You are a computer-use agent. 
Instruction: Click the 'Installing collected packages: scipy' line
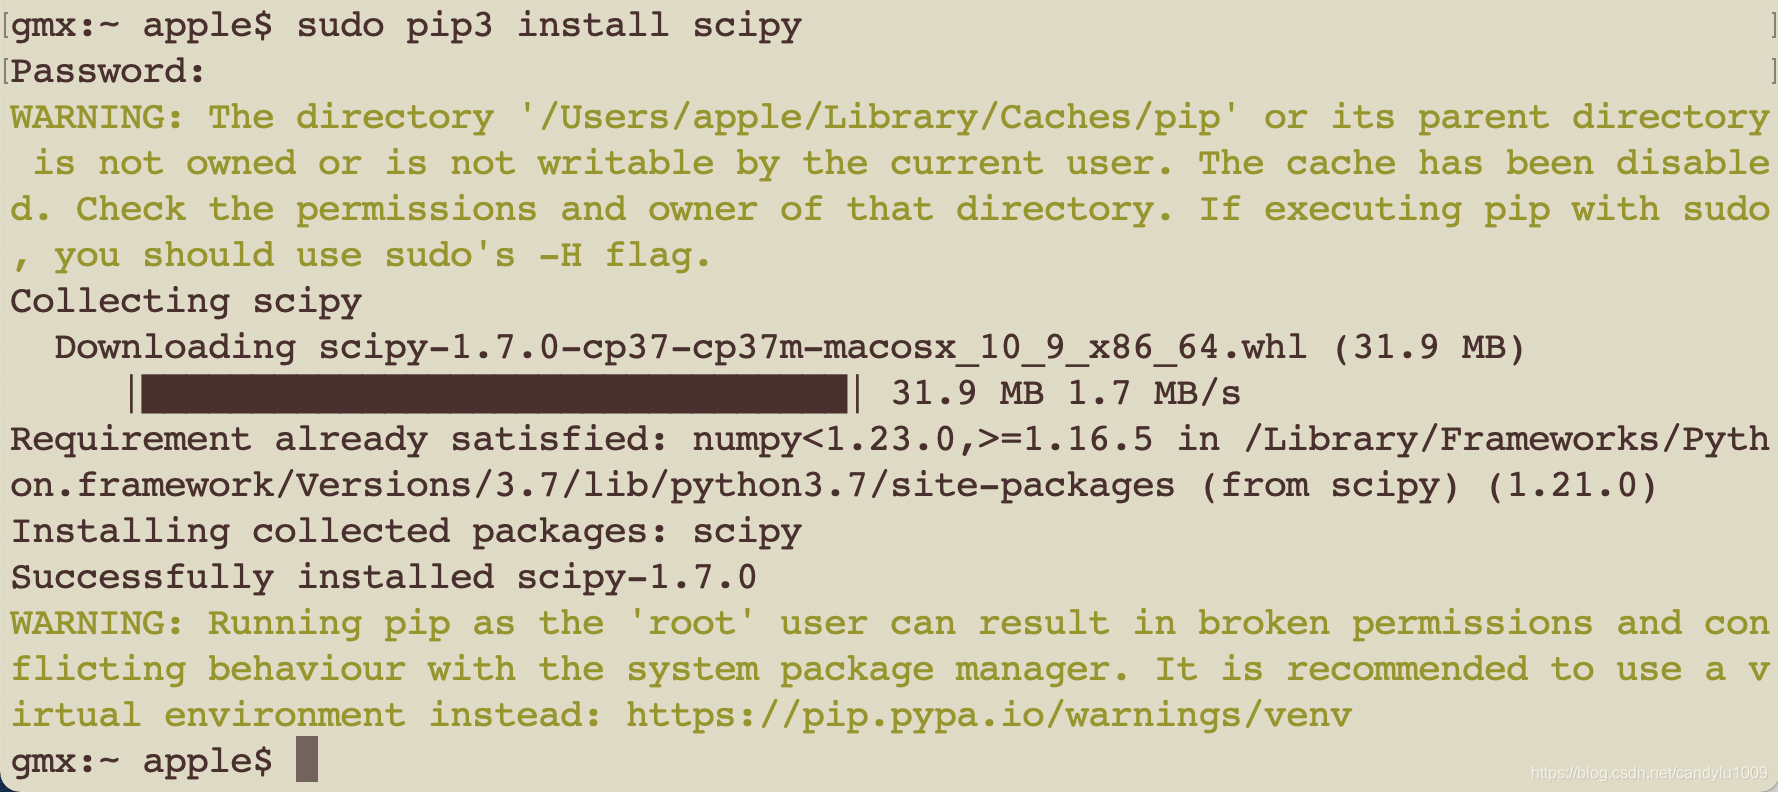(406, 532)
